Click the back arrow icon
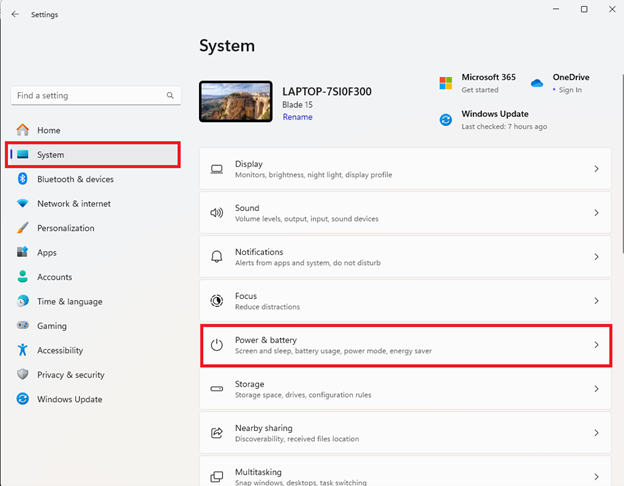This screenshot has height=486, width=624. point(15,14)
